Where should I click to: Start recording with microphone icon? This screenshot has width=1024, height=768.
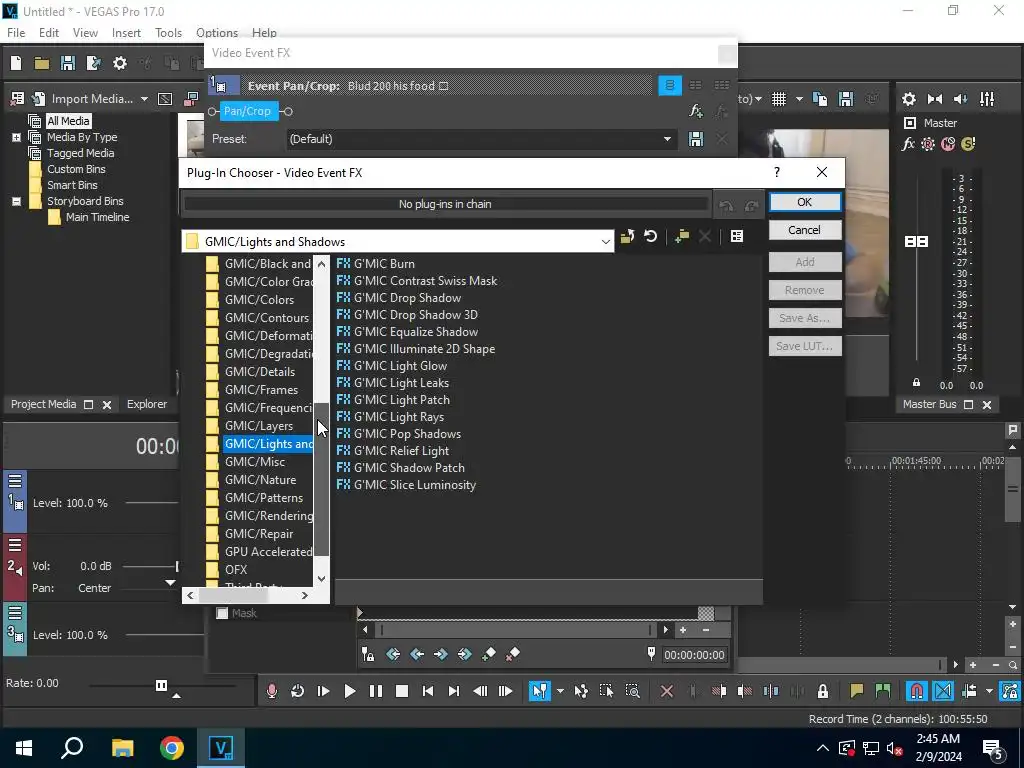tap(272, 691)
